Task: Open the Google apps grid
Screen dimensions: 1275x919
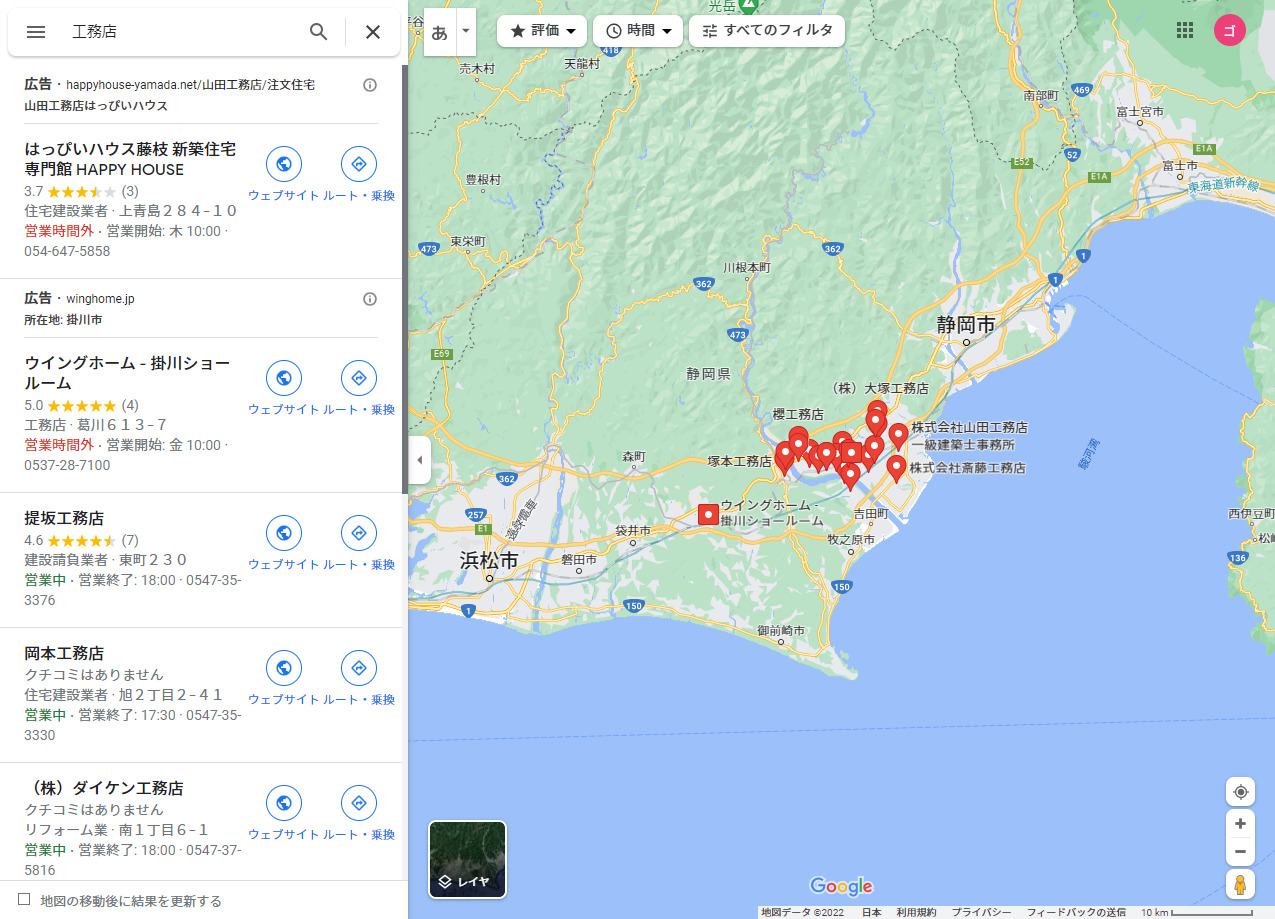Action: pos(1185,30)
